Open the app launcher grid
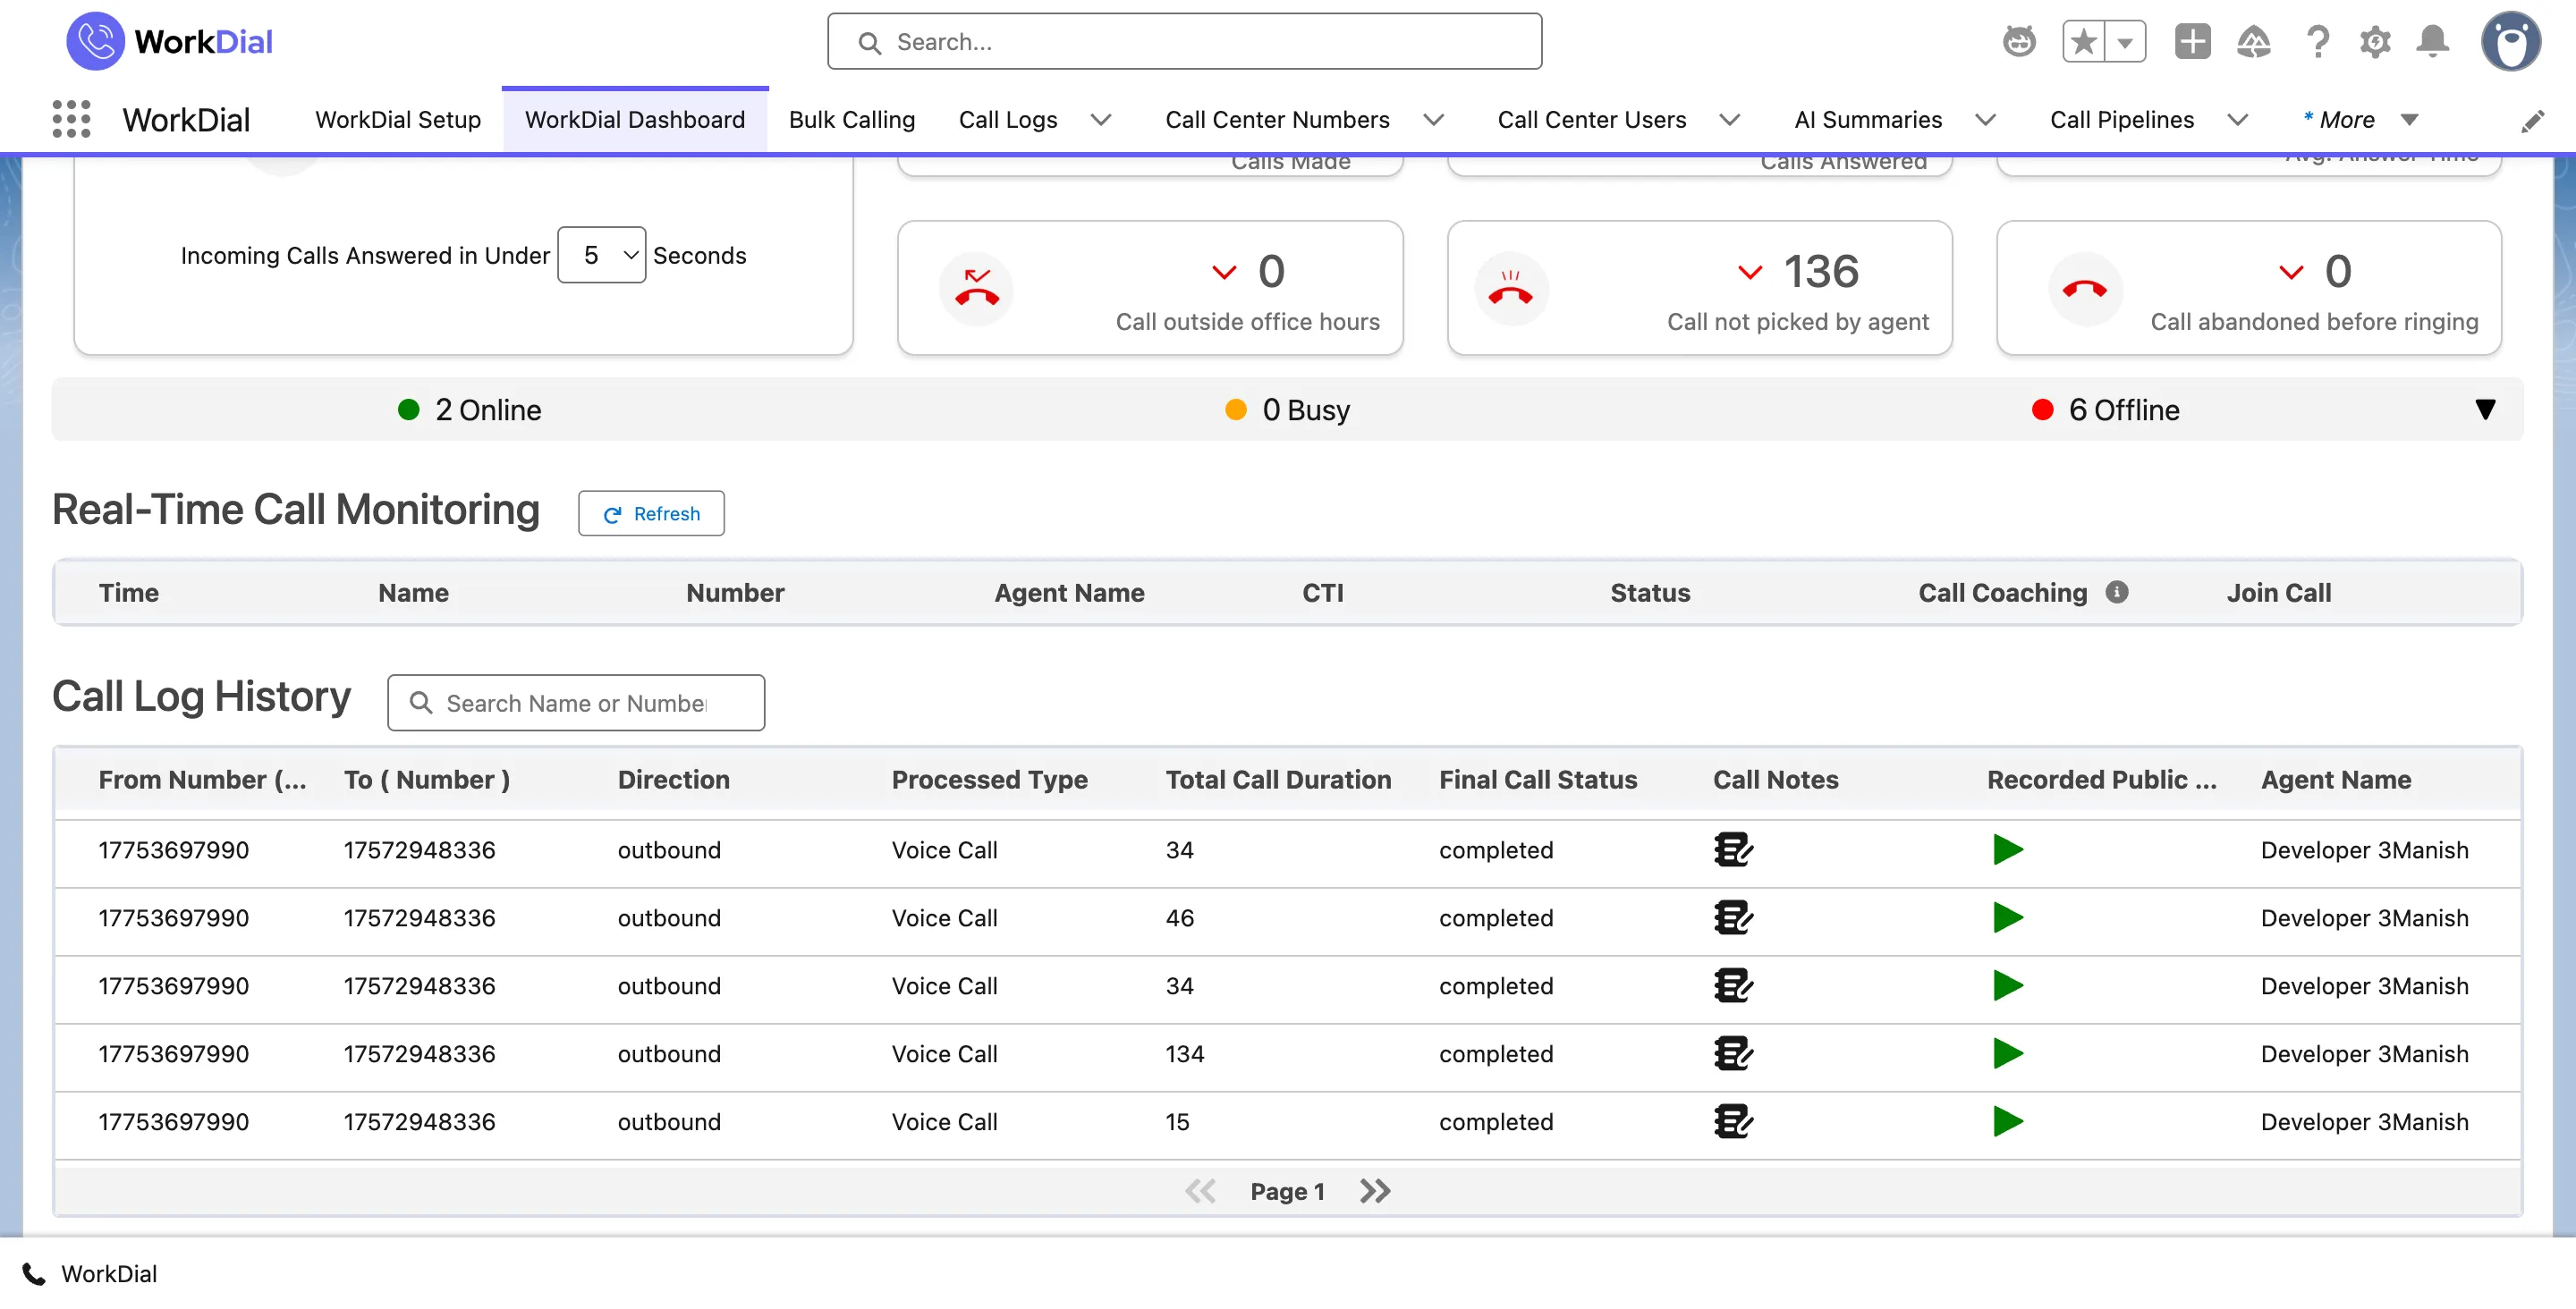The height and width of the screenshot is (1309, 2576). click(71, 119)
